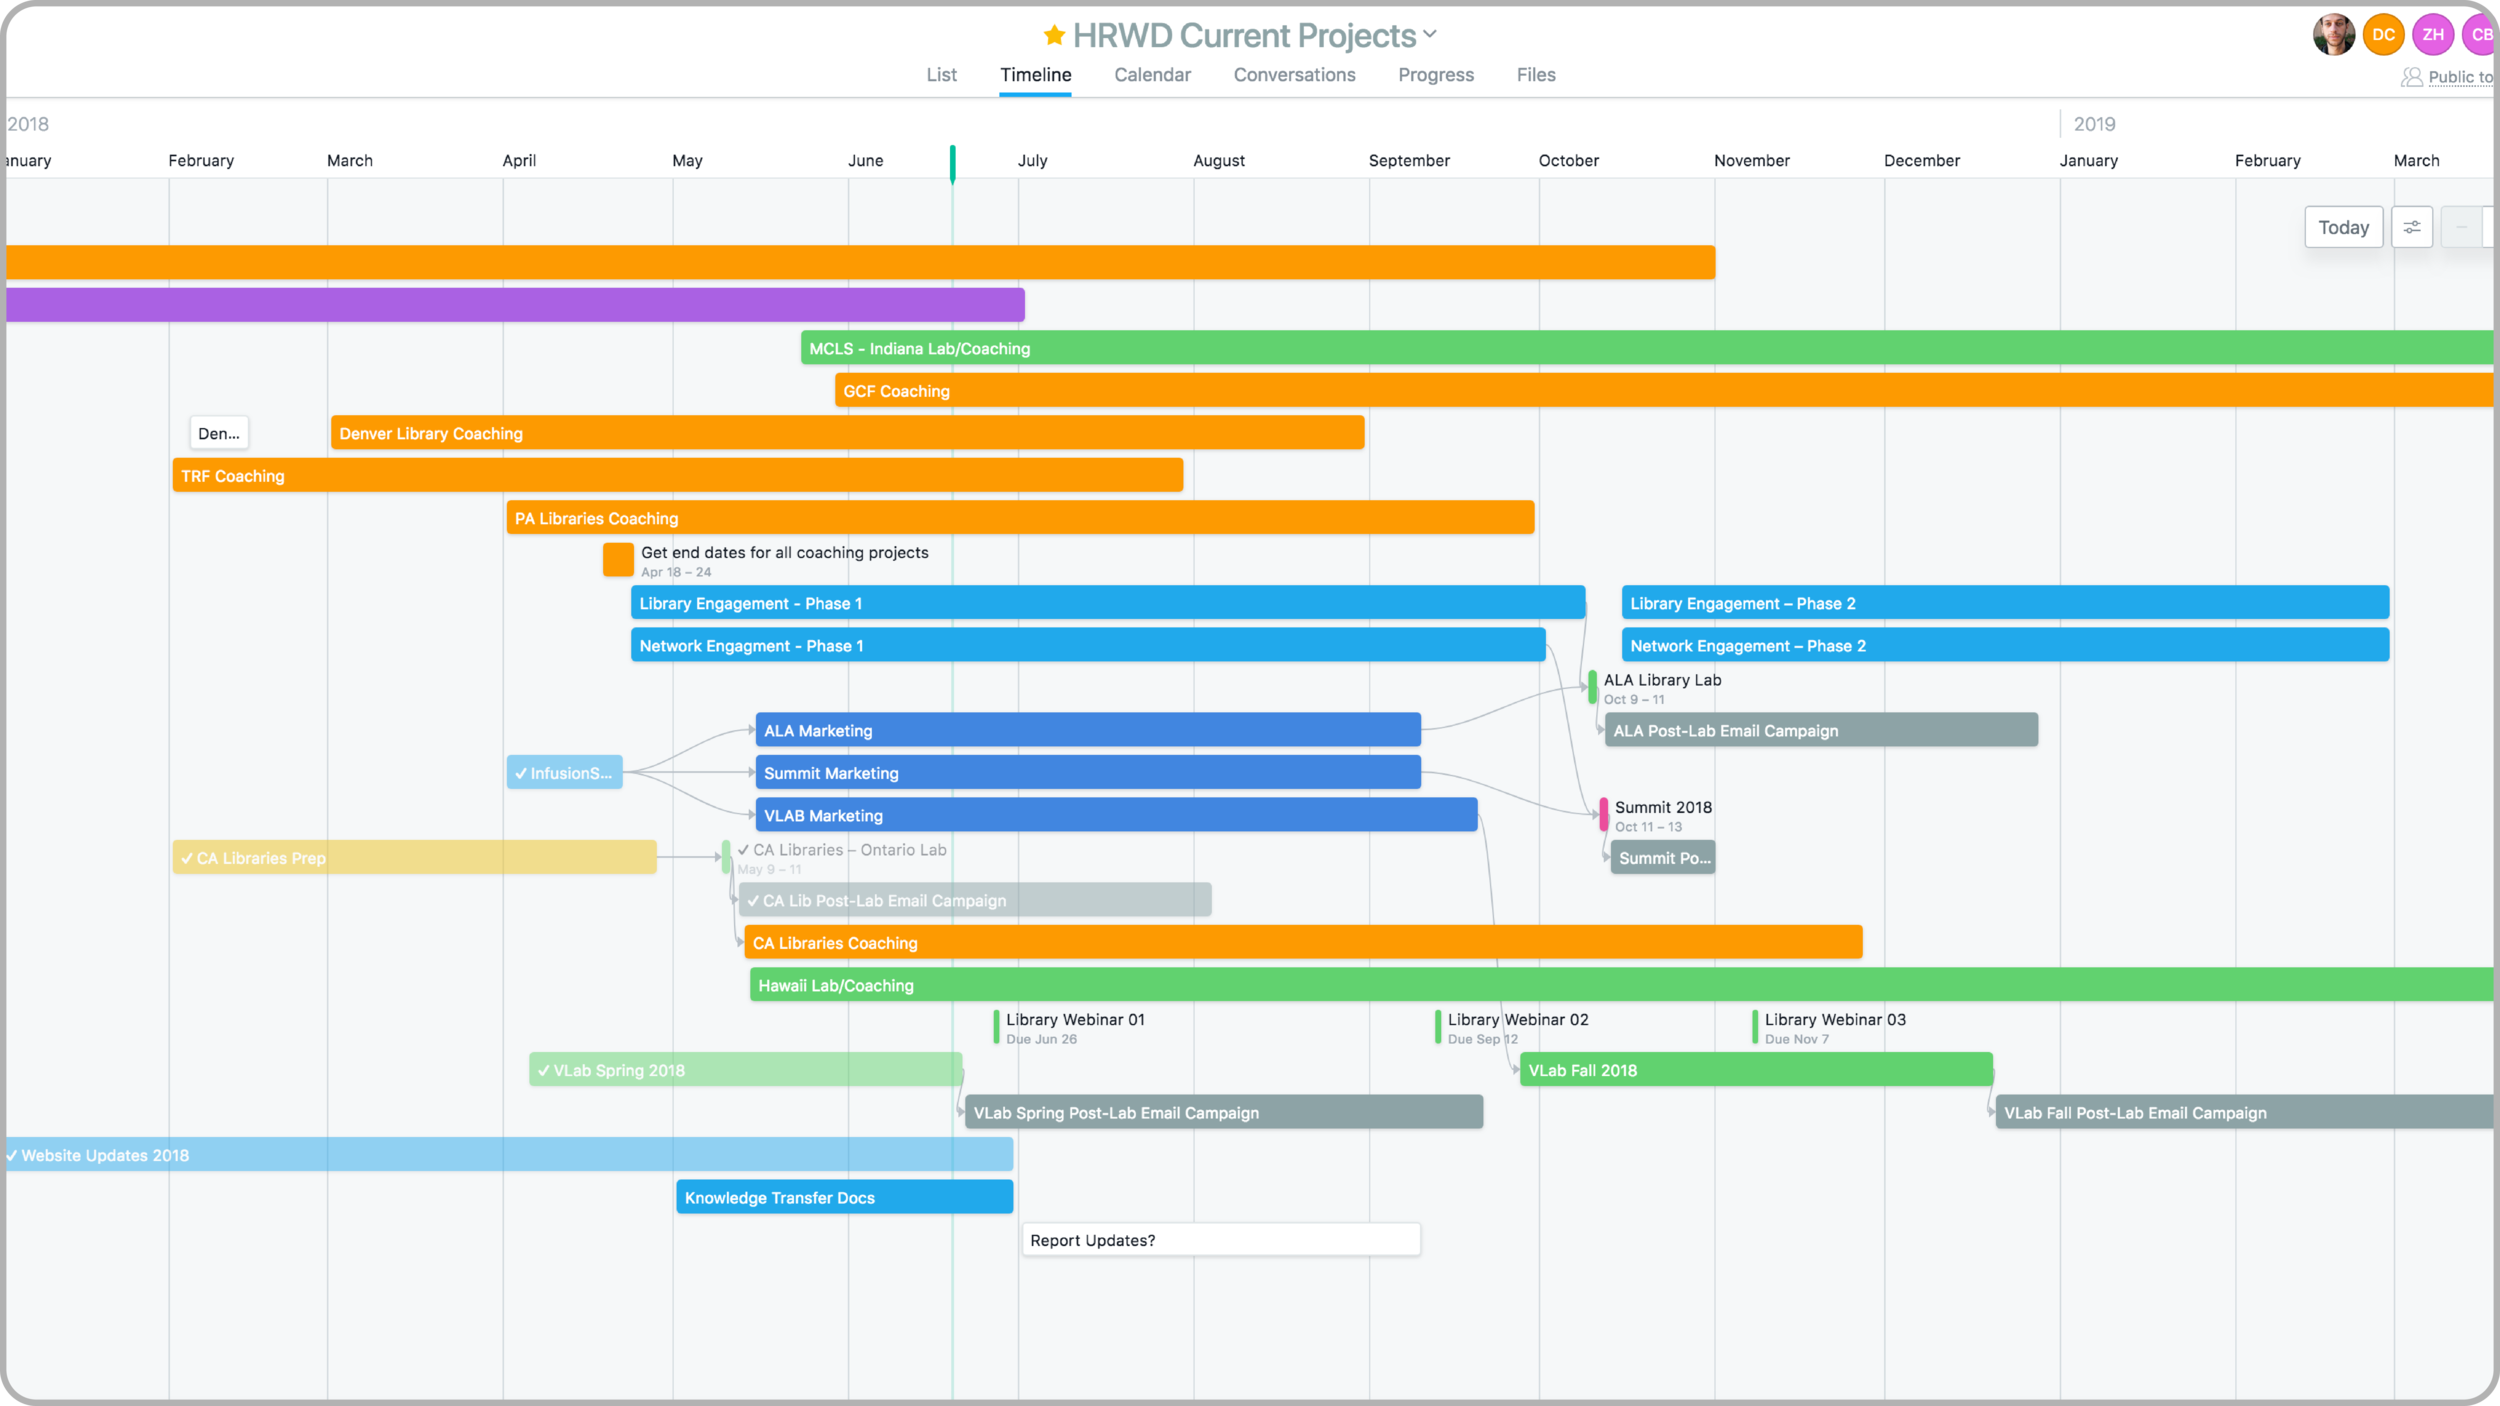
Task: Open the Calendar tab
Action: [x=1152, y=75]
